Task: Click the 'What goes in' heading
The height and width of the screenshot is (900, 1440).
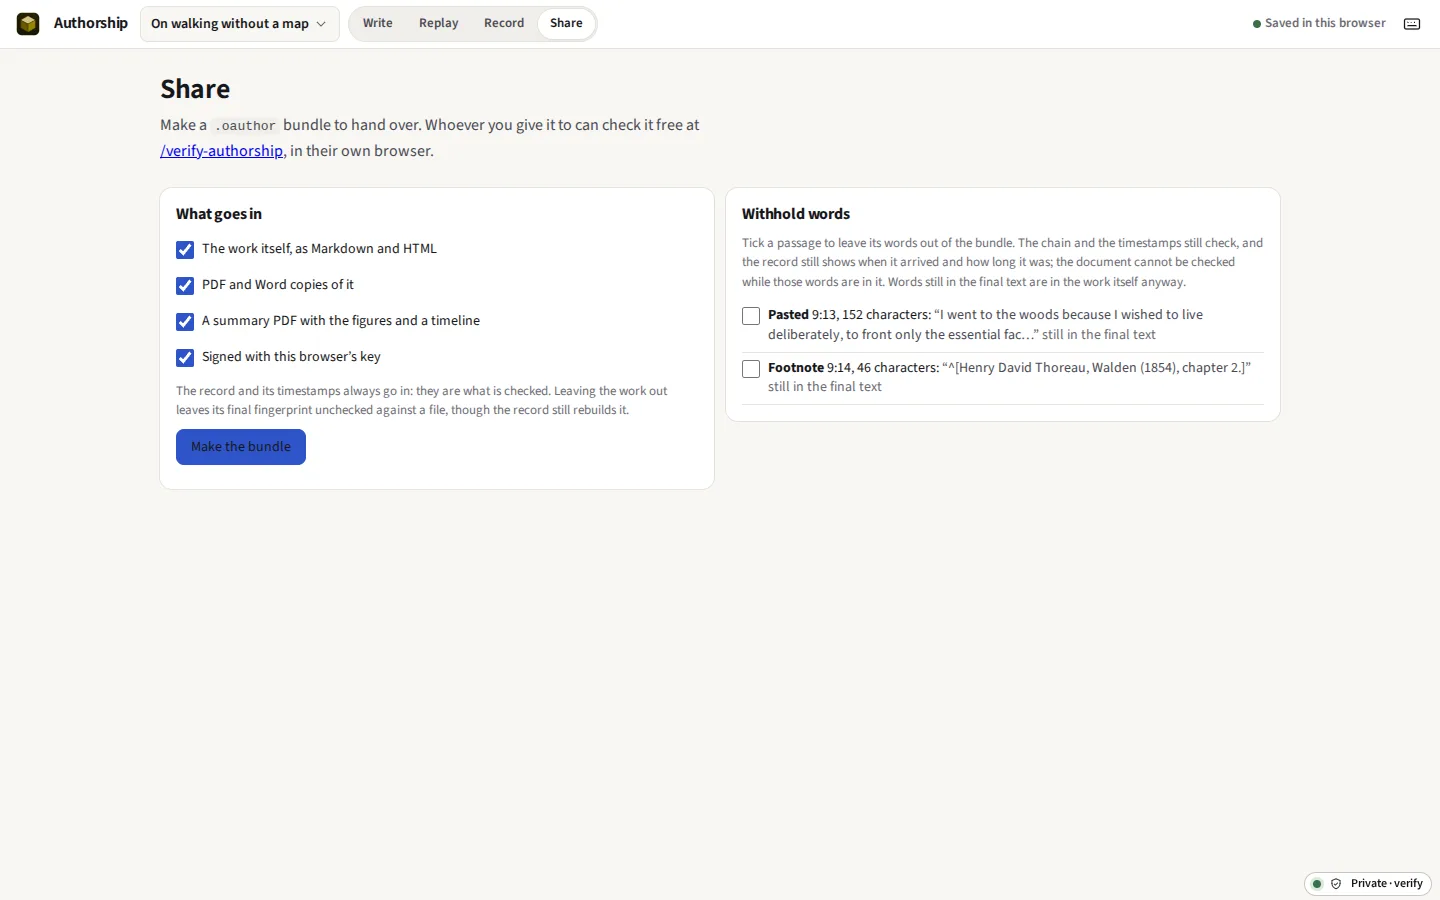Action: [x=219, y=214]
